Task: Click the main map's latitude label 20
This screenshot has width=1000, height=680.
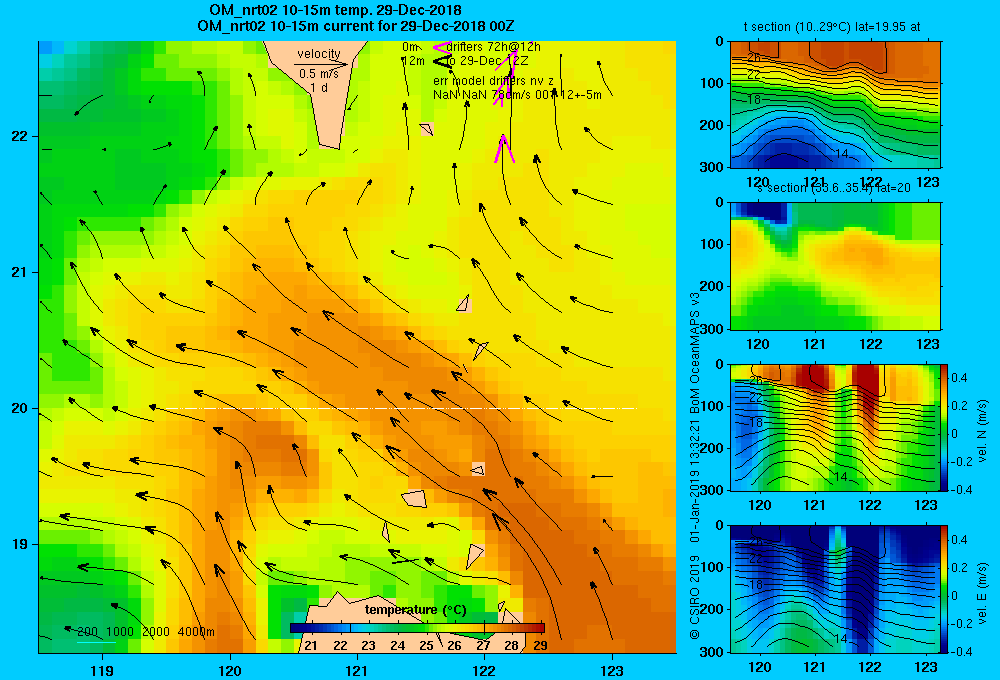Action: pos(20,408)
